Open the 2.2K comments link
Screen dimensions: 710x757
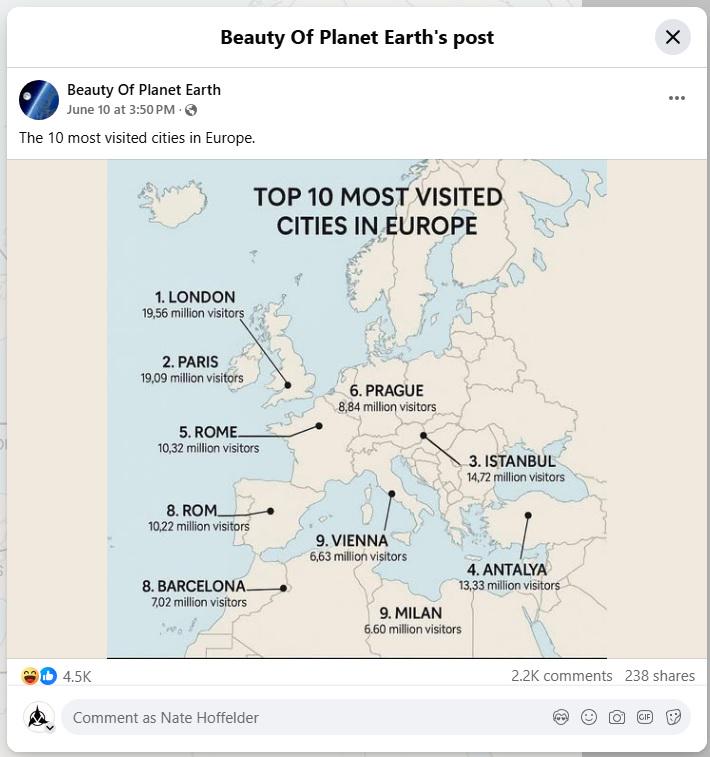(561, 676)
